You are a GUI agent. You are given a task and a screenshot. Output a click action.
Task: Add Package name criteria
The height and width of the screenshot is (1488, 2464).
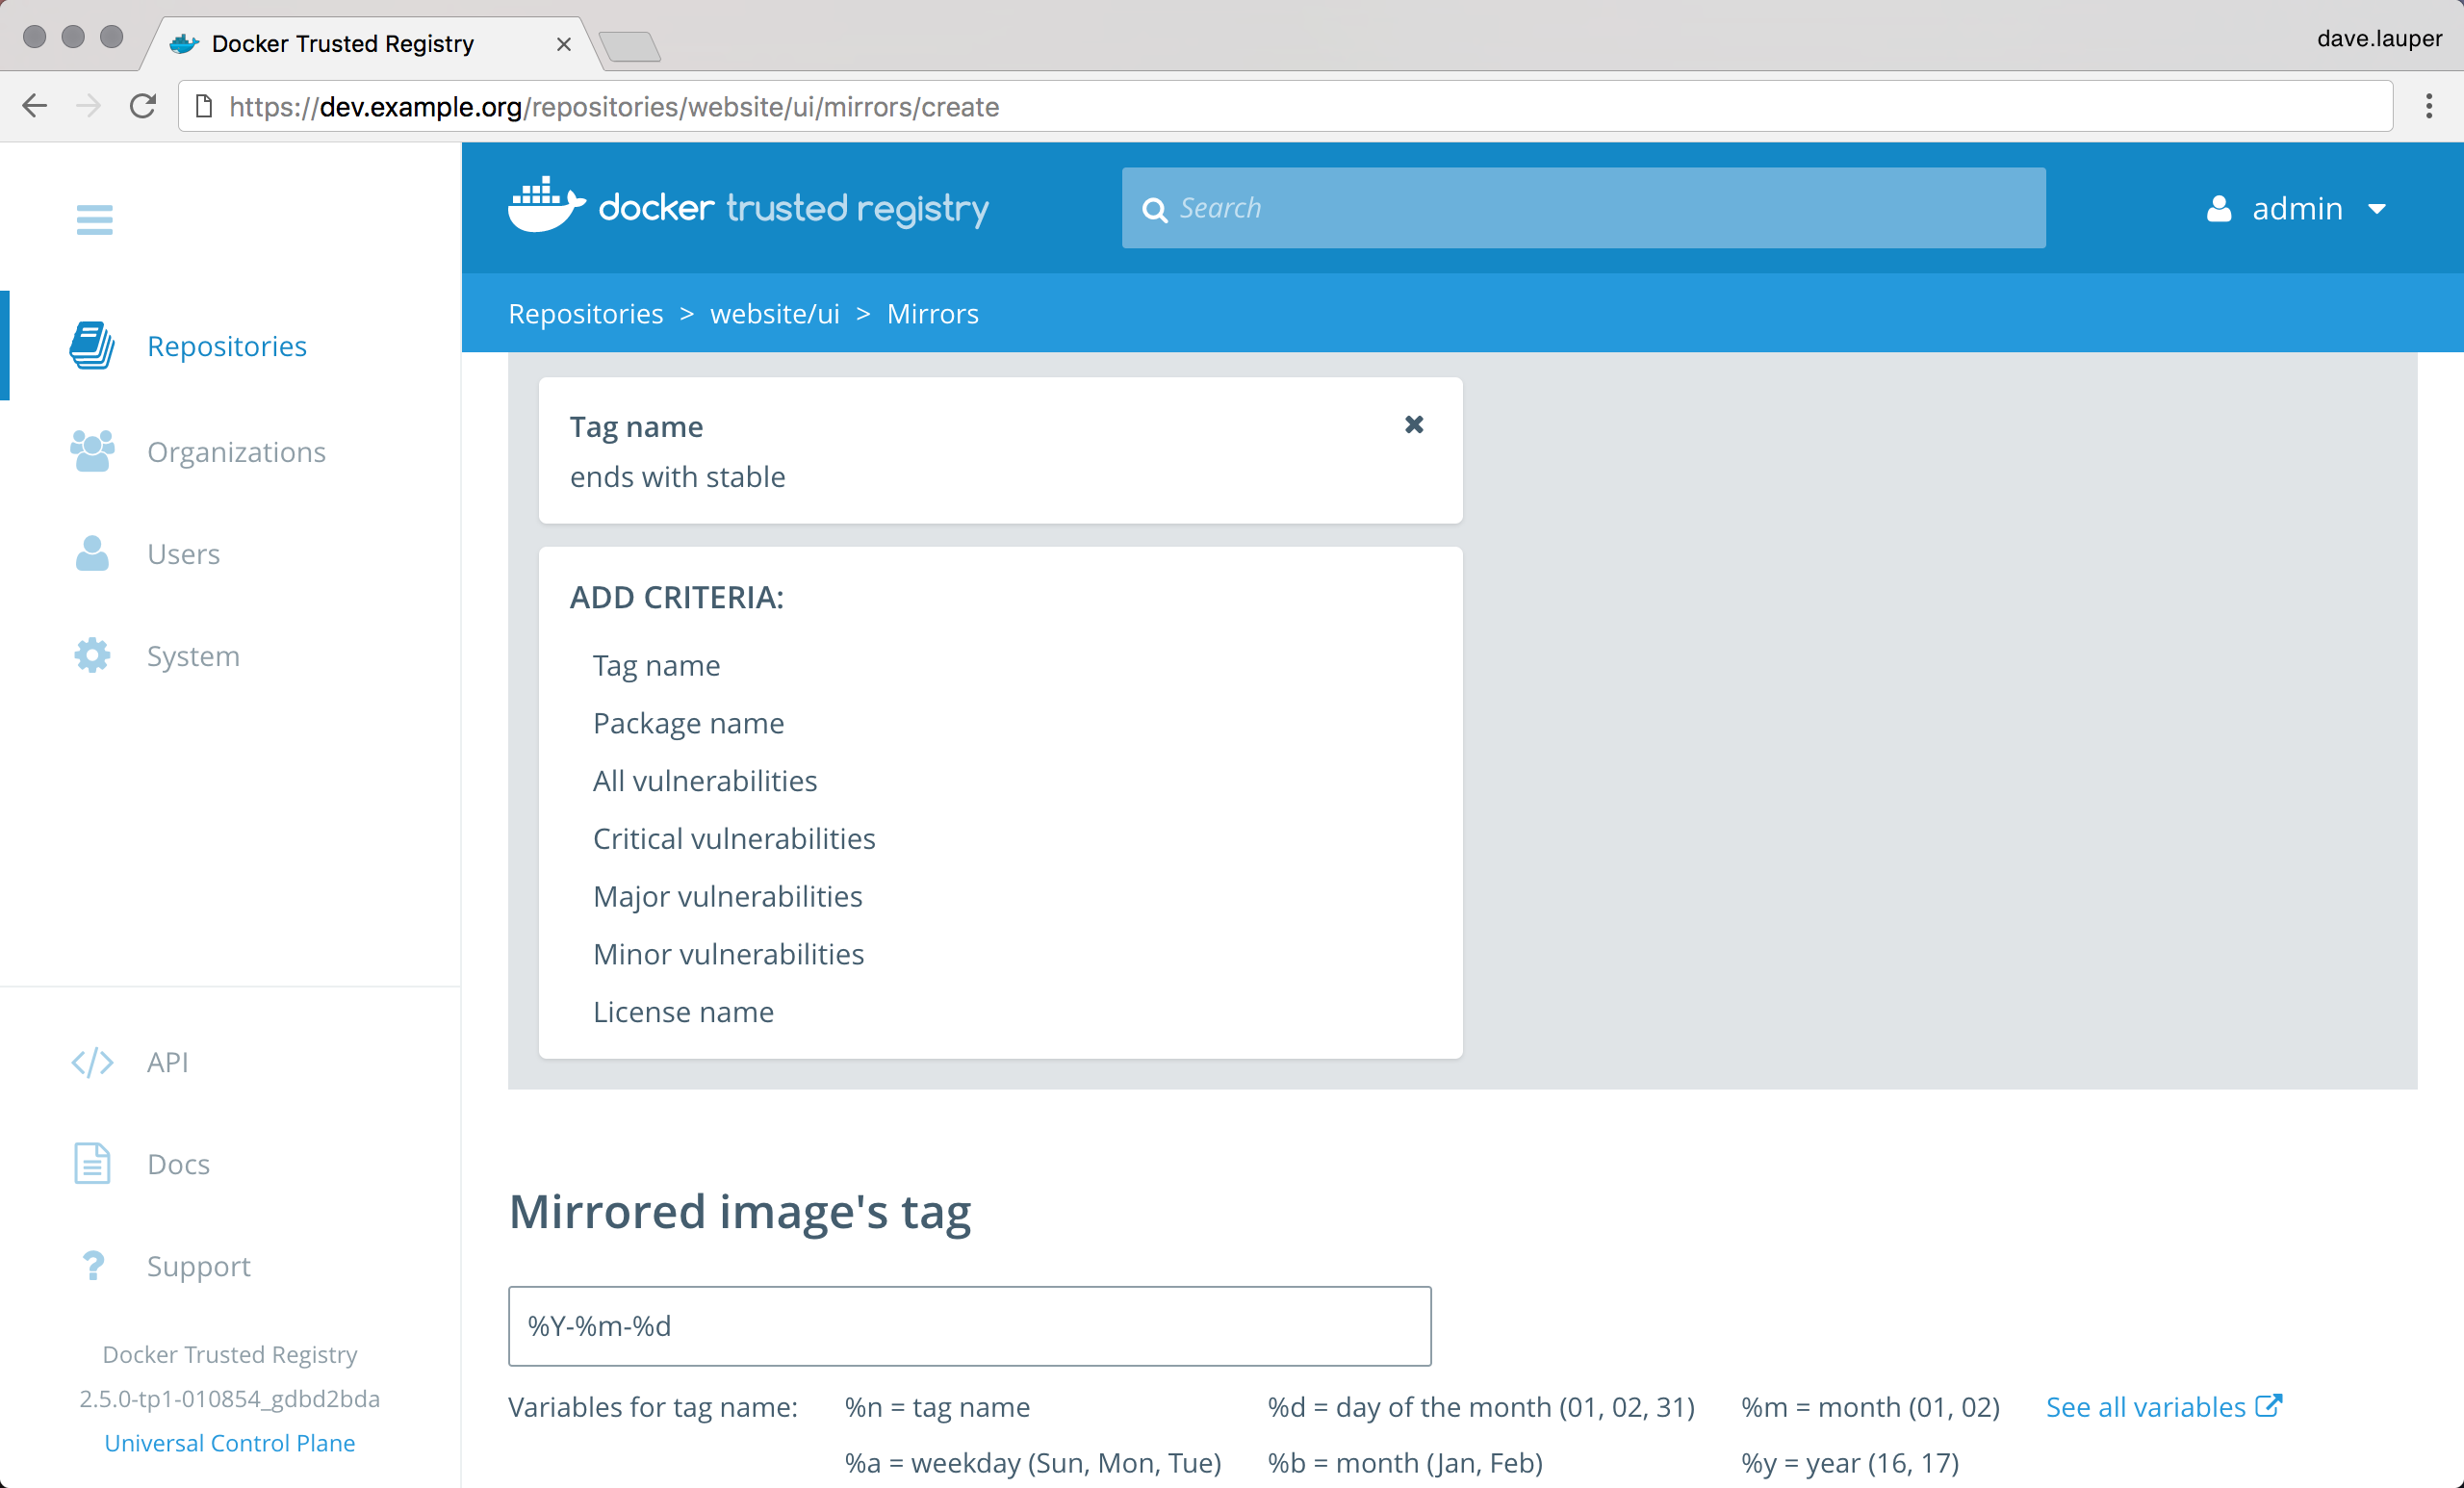[x=688, y=723]
